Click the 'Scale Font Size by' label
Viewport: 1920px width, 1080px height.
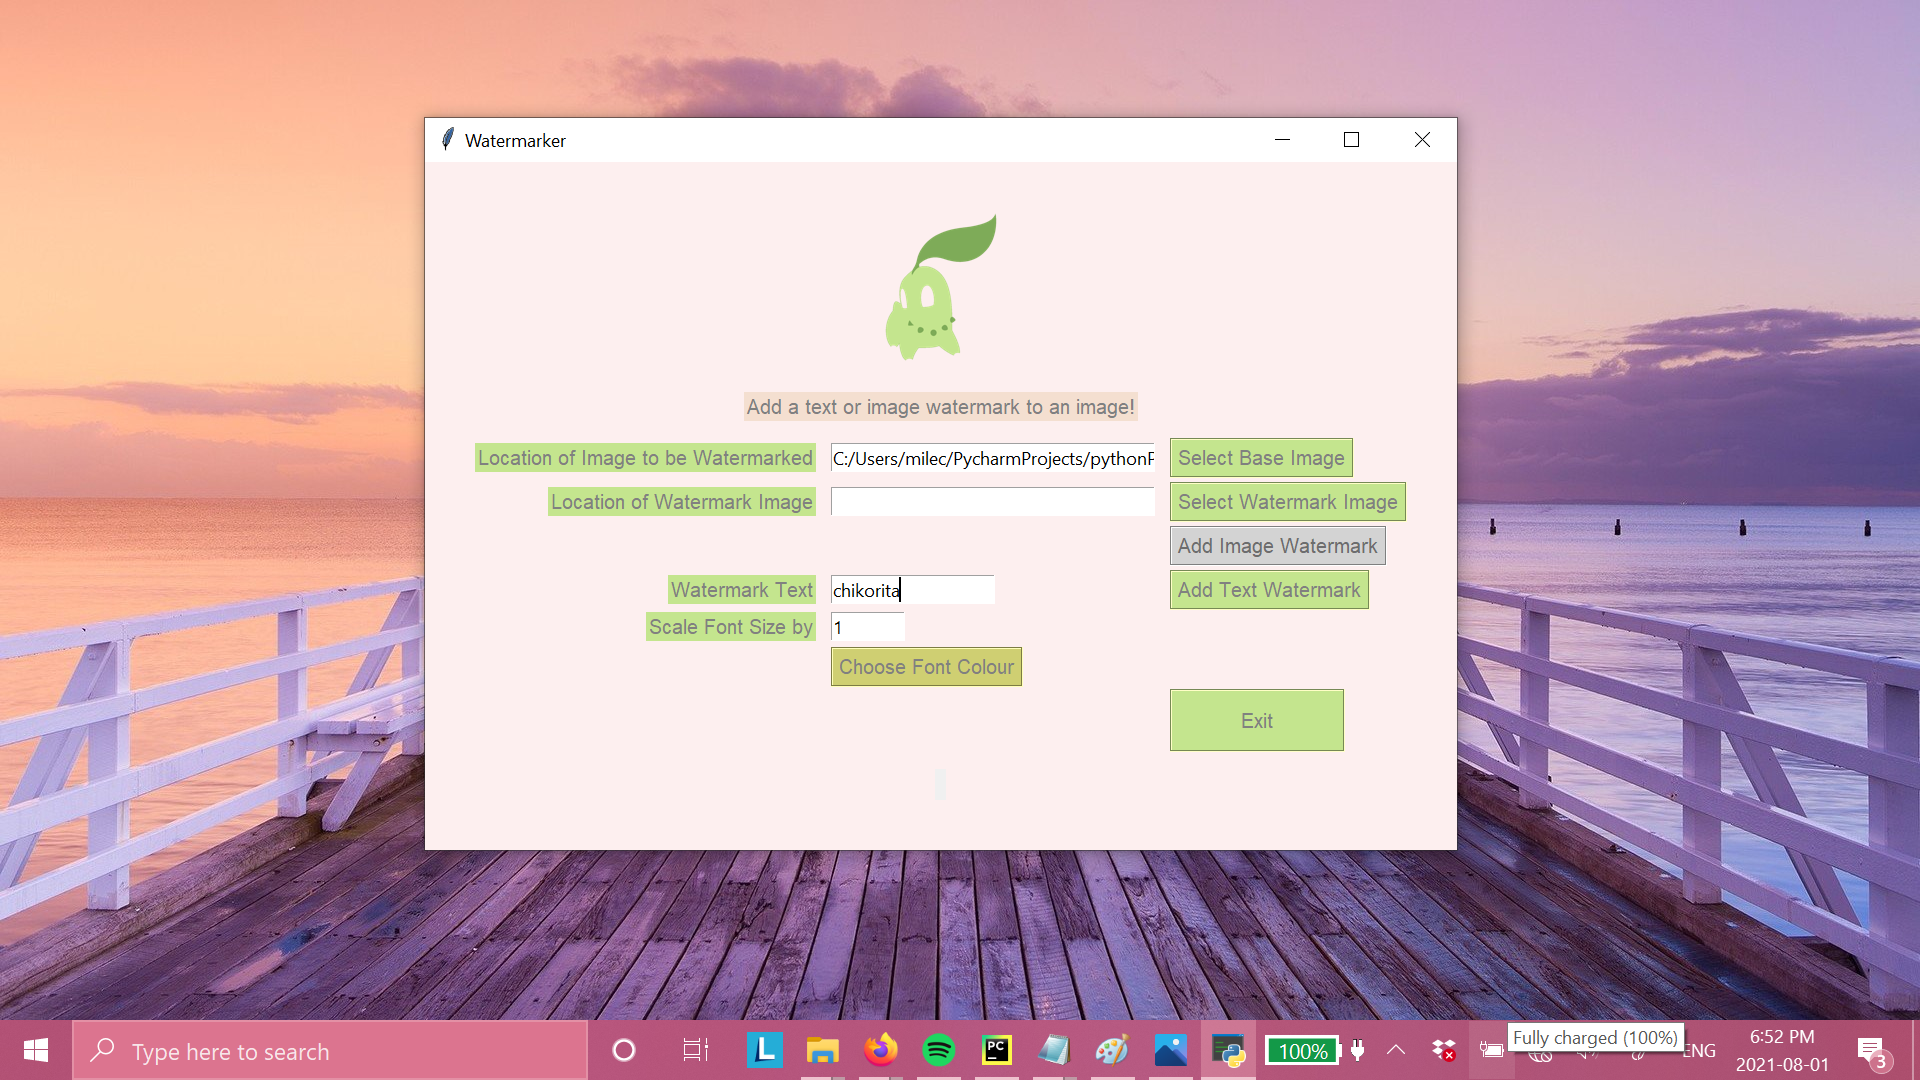[731, 627]
